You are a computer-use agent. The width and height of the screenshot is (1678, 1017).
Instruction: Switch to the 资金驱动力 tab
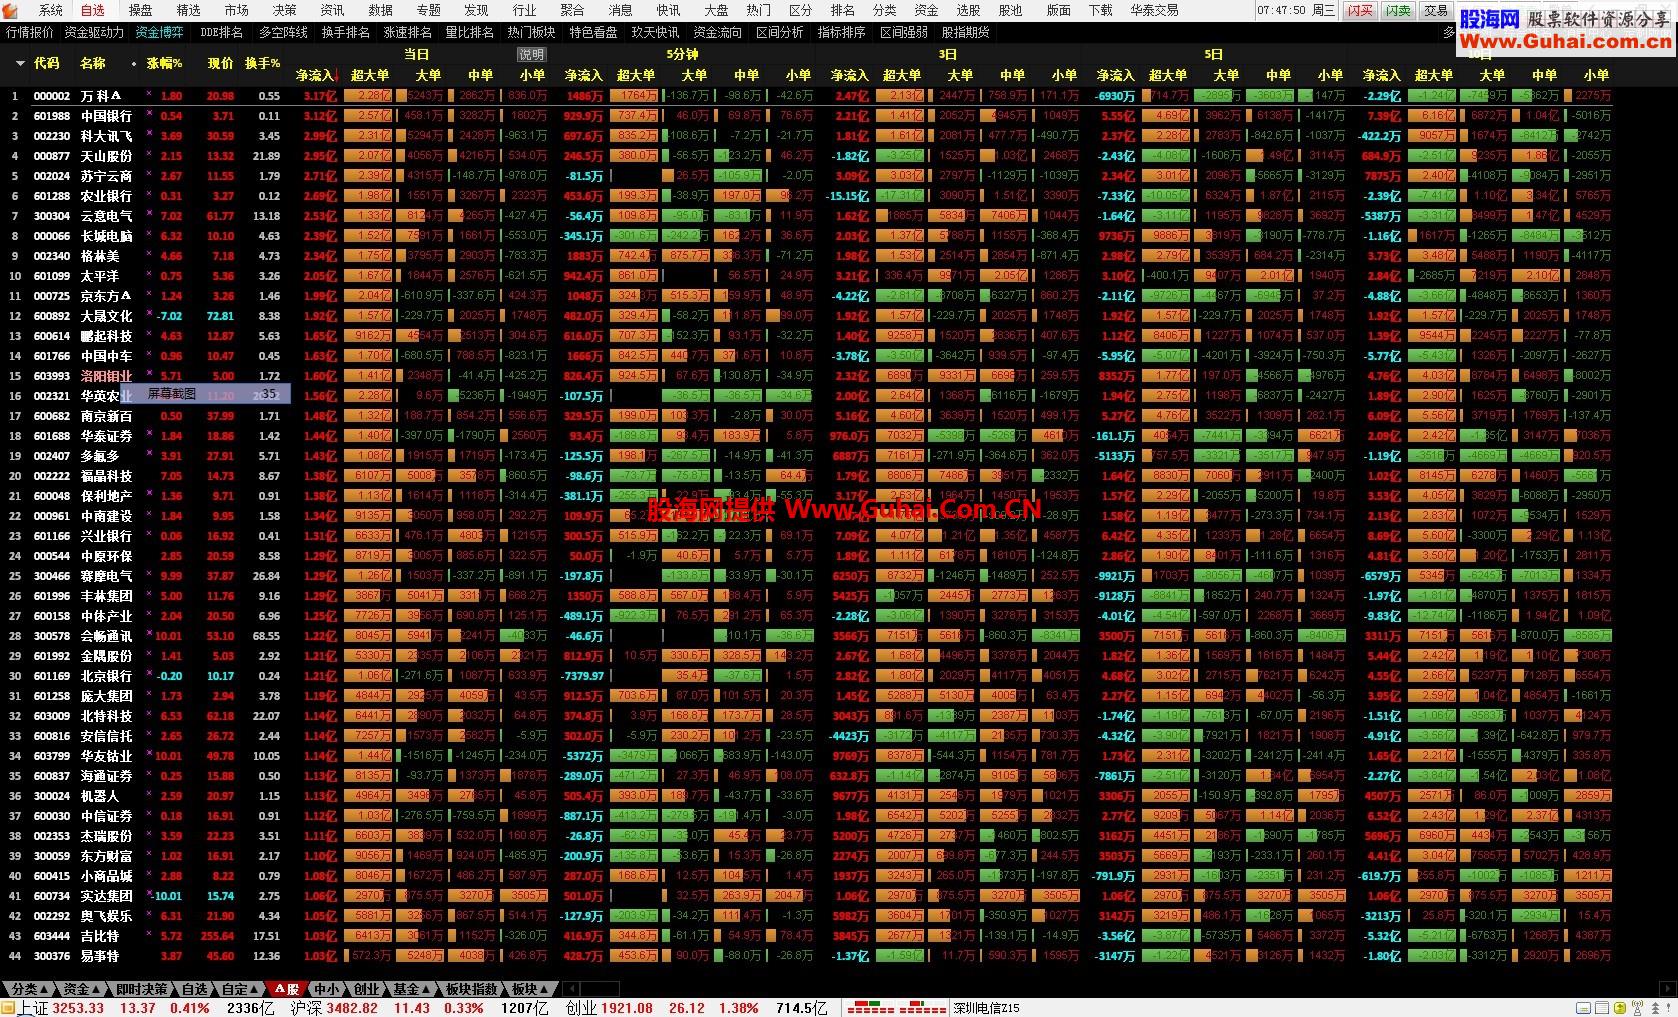94,32
